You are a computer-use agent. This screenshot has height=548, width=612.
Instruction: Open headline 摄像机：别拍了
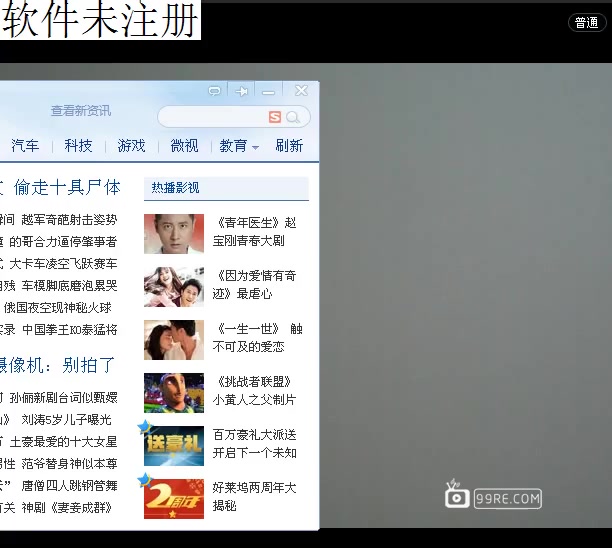click(x=57, y=365)
